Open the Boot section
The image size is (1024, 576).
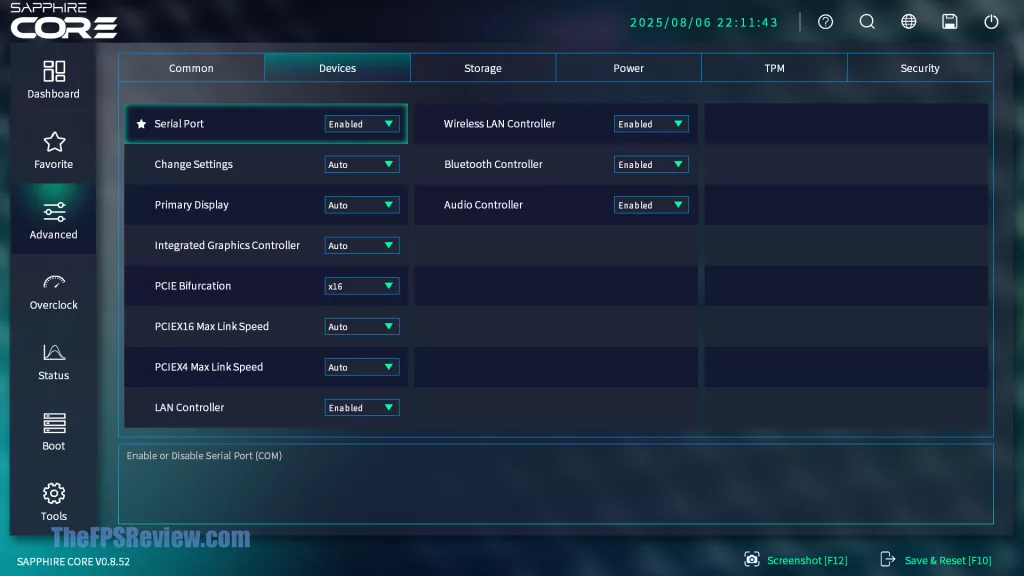(x=54, y=432)
